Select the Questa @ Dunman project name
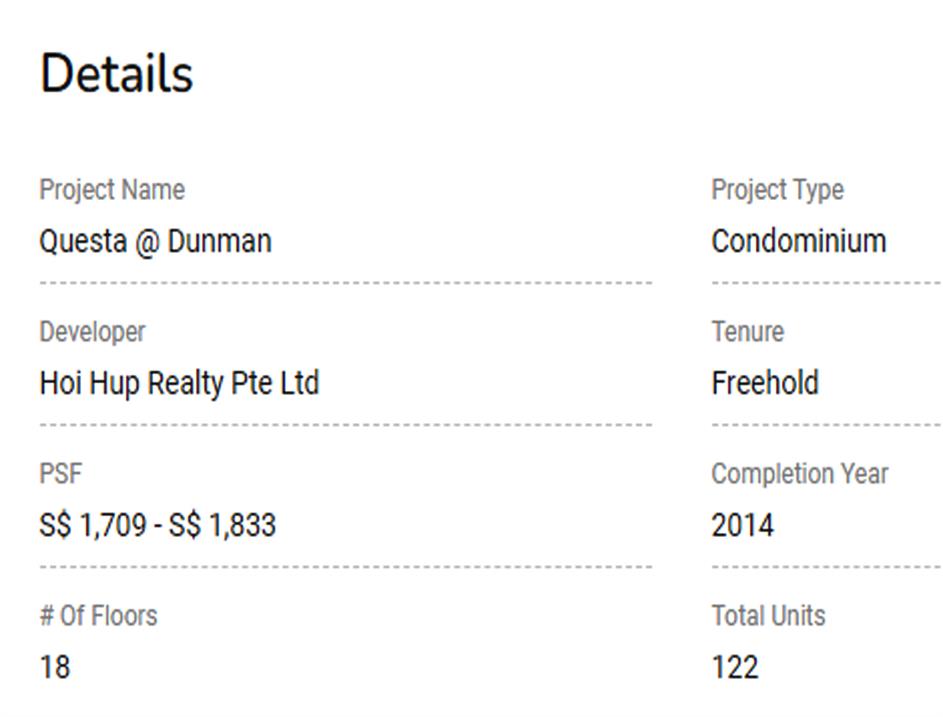This screenshot has width=943, height=717. tap(155, 241)
